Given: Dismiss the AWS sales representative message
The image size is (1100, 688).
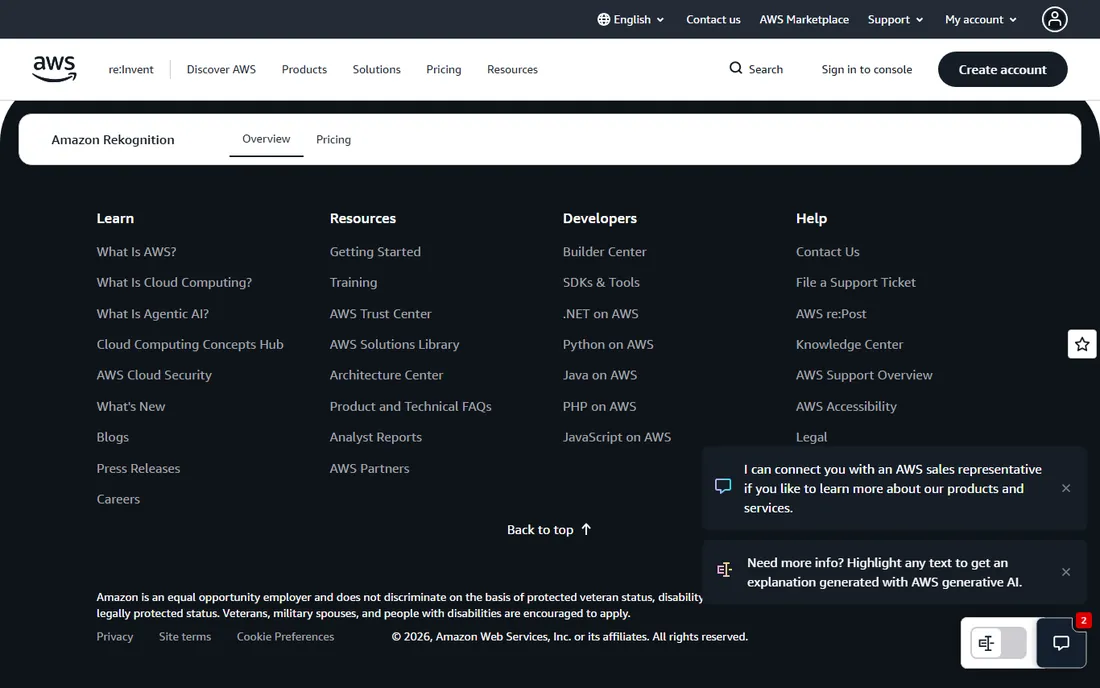Looking at the screenshot, I should [1066, 488].
